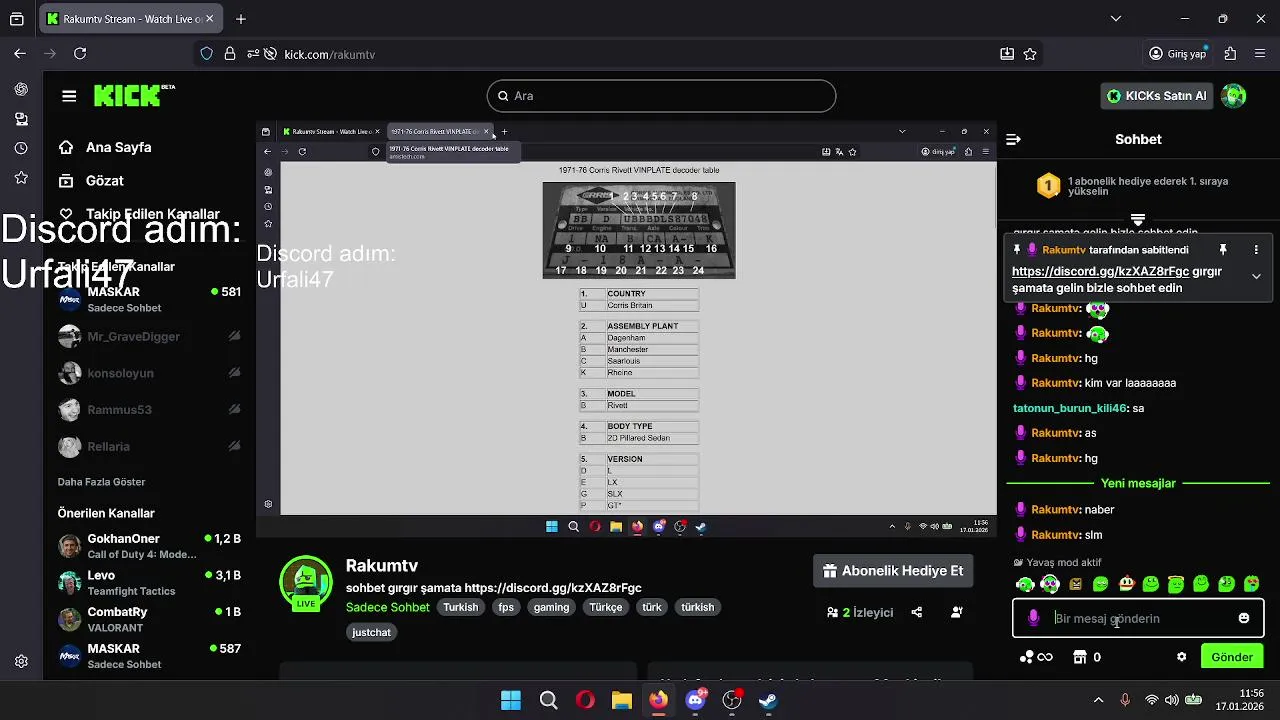1280x720 pixels.
Task: Open offline channel Mr_GraveDigger
Action: (x=149, y=337)
